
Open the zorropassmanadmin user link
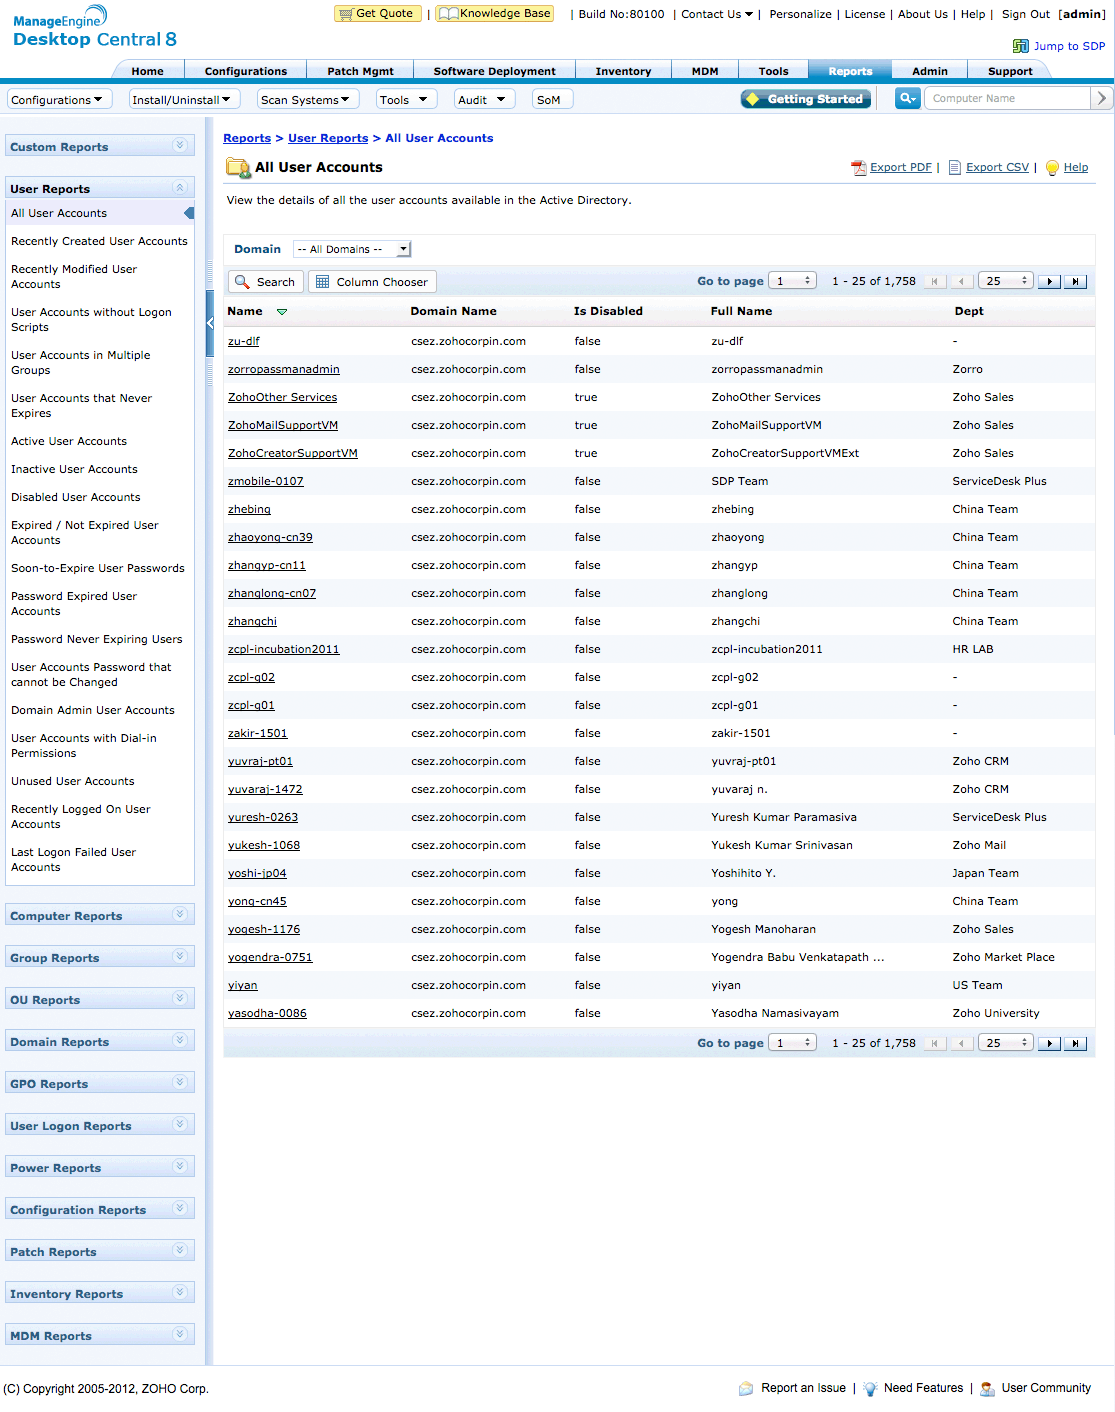[284, 370]
